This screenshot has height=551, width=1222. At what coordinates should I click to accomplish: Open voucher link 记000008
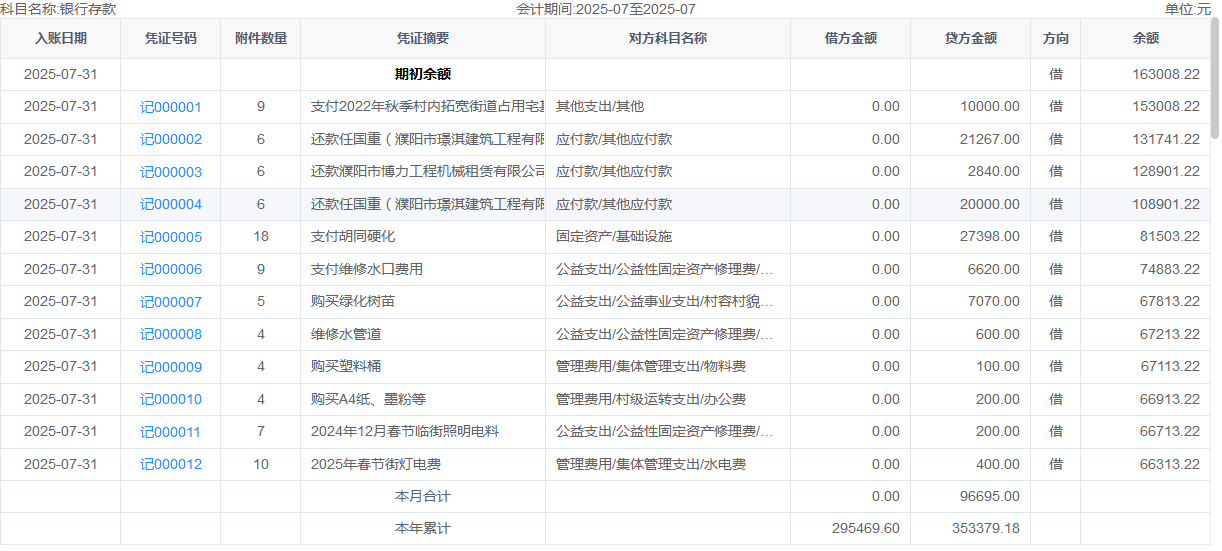[170, 335]
